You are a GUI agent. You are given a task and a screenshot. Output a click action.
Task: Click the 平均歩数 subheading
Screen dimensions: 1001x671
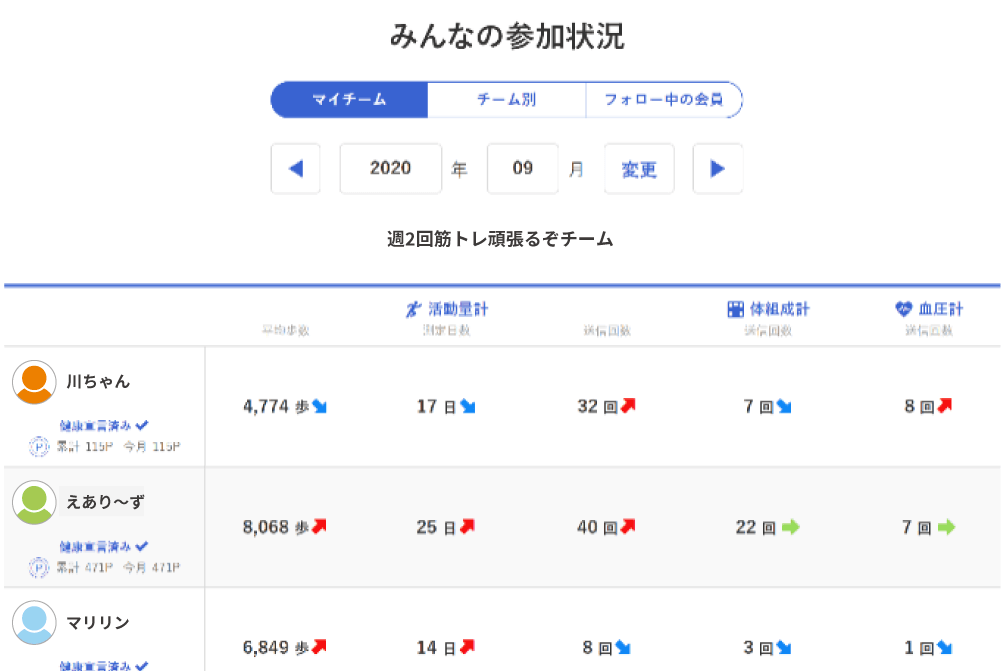(285, 330)
